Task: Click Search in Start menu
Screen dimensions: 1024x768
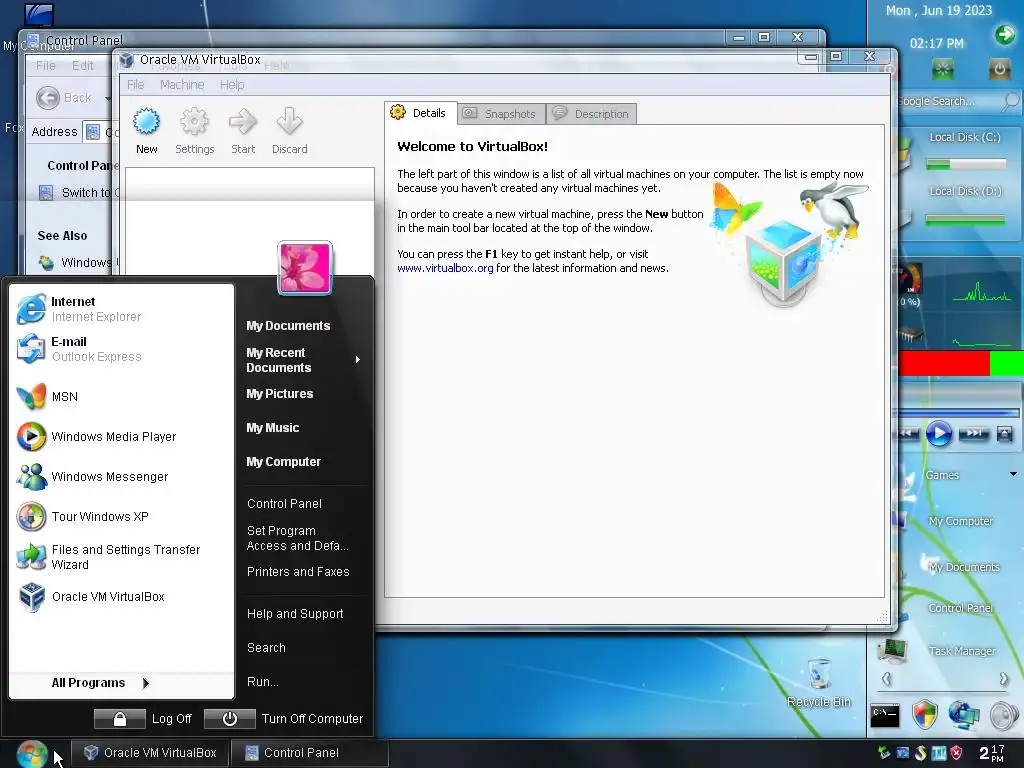Action: (x=266, y=648)
